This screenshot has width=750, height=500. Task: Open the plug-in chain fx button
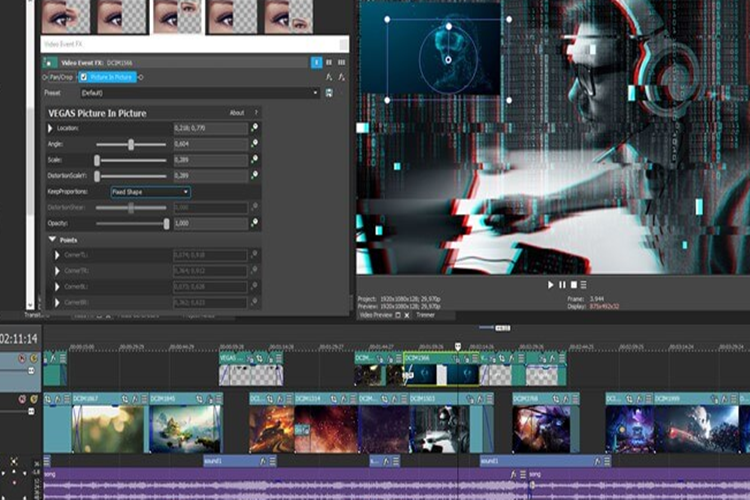(x=329, y=77)
